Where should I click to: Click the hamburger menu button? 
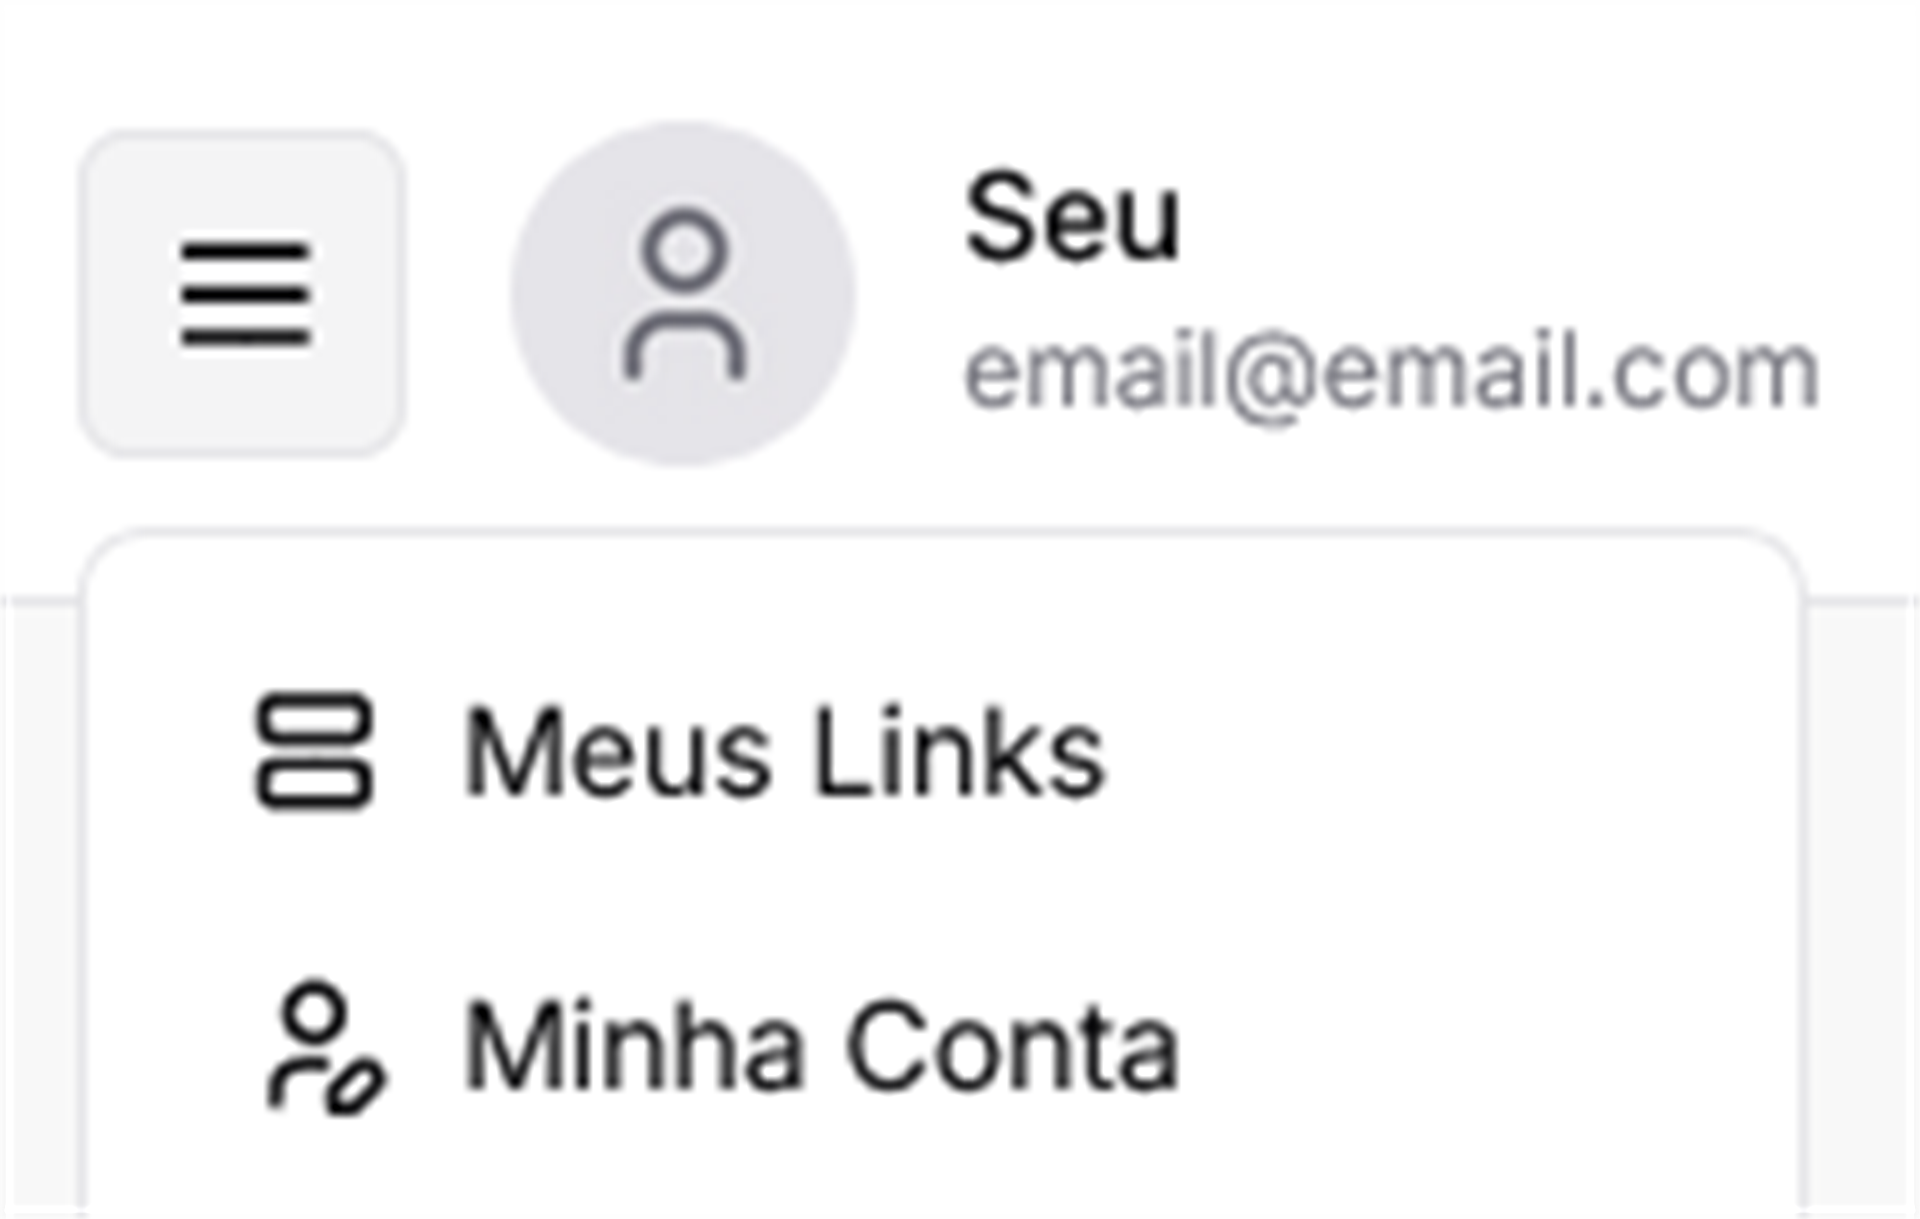coord(243,294)
